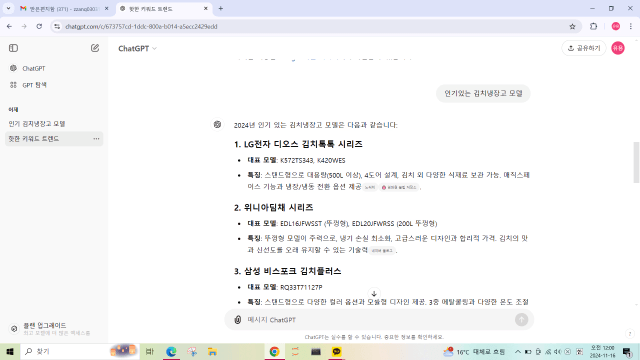This screenshot has width=640, height=360.
Task: Click heading 2. 위니아딤채 시리즈
Action: [x=273, y=208]
